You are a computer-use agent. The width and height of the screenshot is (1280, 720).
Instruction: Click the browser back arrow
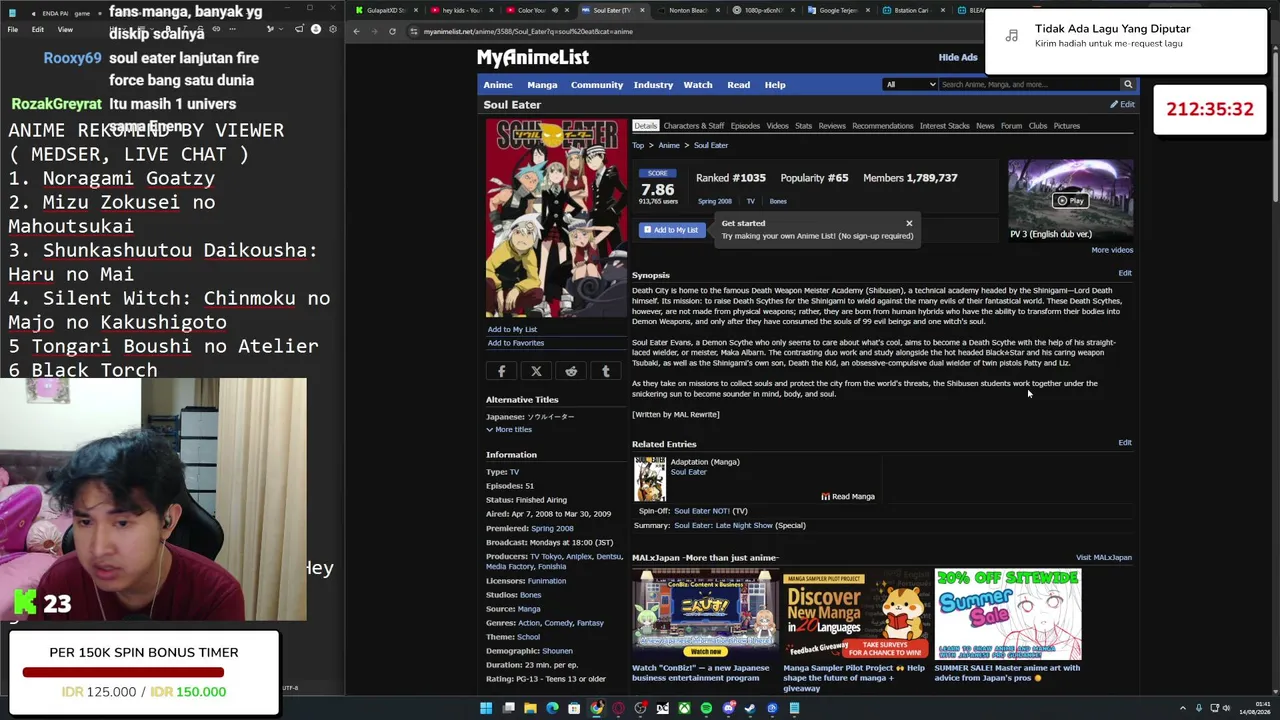356,31
